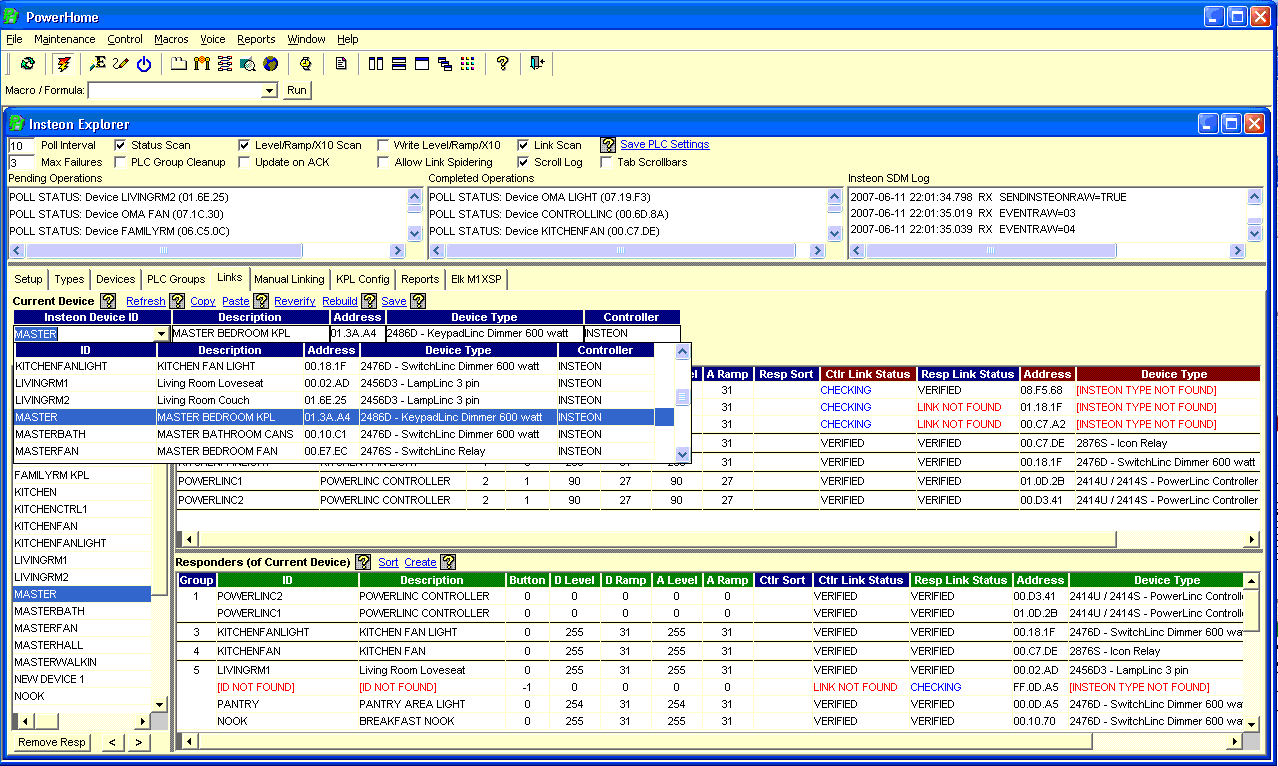Click the blue power toolbar icon
The image size is (1278, 766).
pos(144,64)
